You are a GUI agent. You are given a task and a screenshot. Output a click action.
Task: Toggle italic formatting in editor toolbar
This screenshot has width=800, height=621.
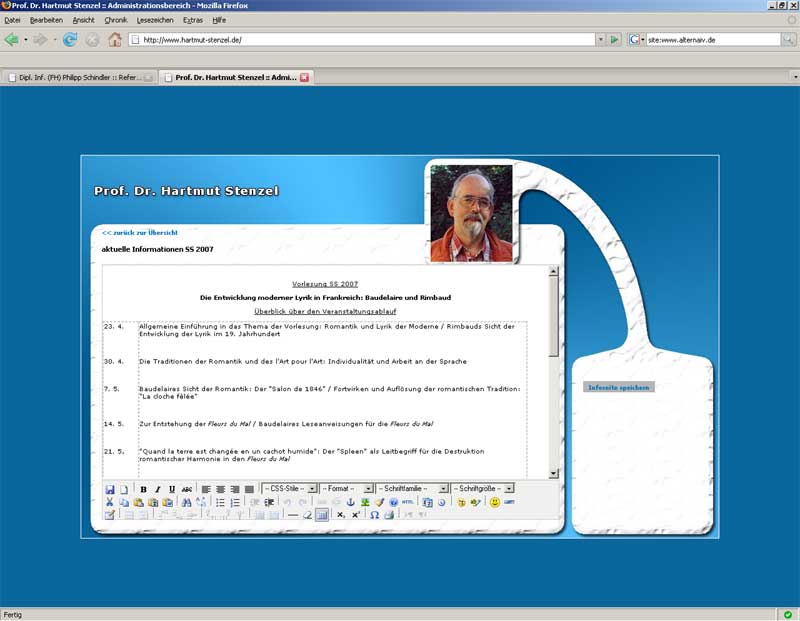pos(157,489)
